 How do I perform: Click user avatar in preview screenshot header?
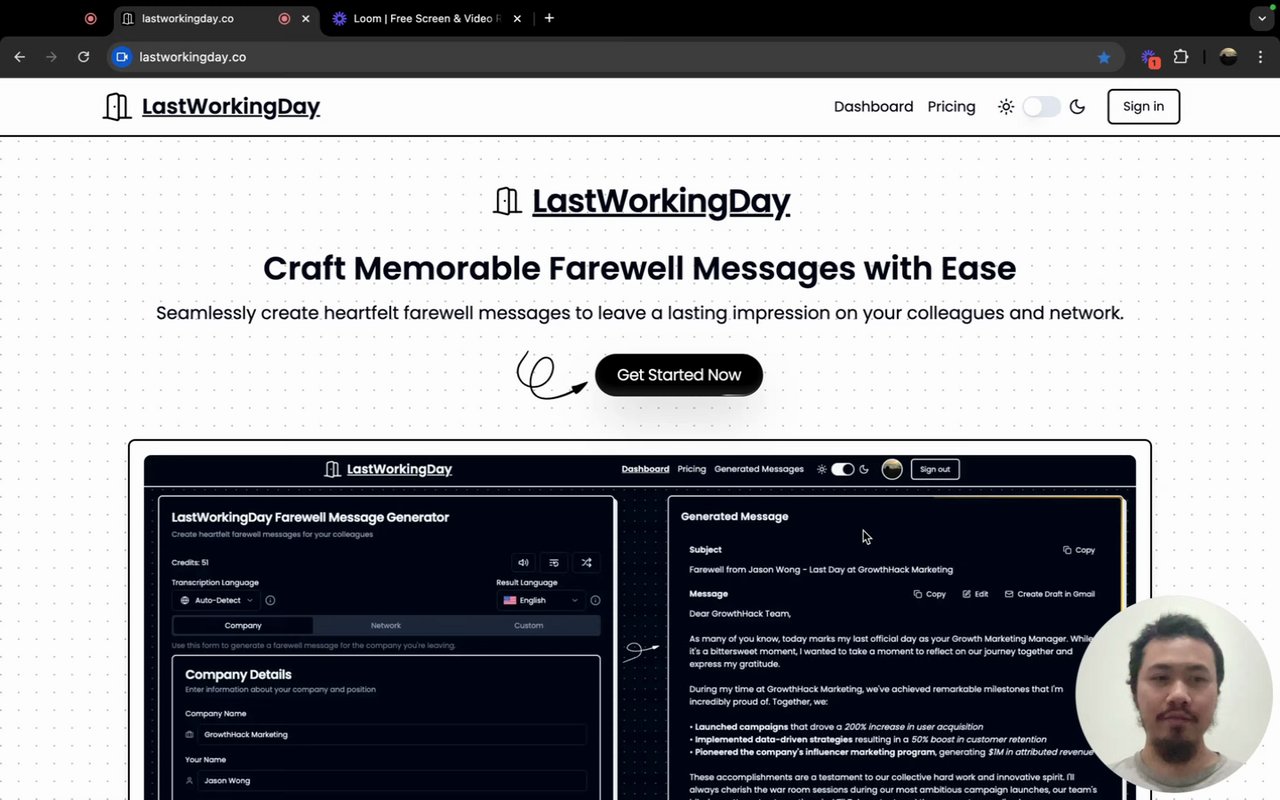[892, 469]
